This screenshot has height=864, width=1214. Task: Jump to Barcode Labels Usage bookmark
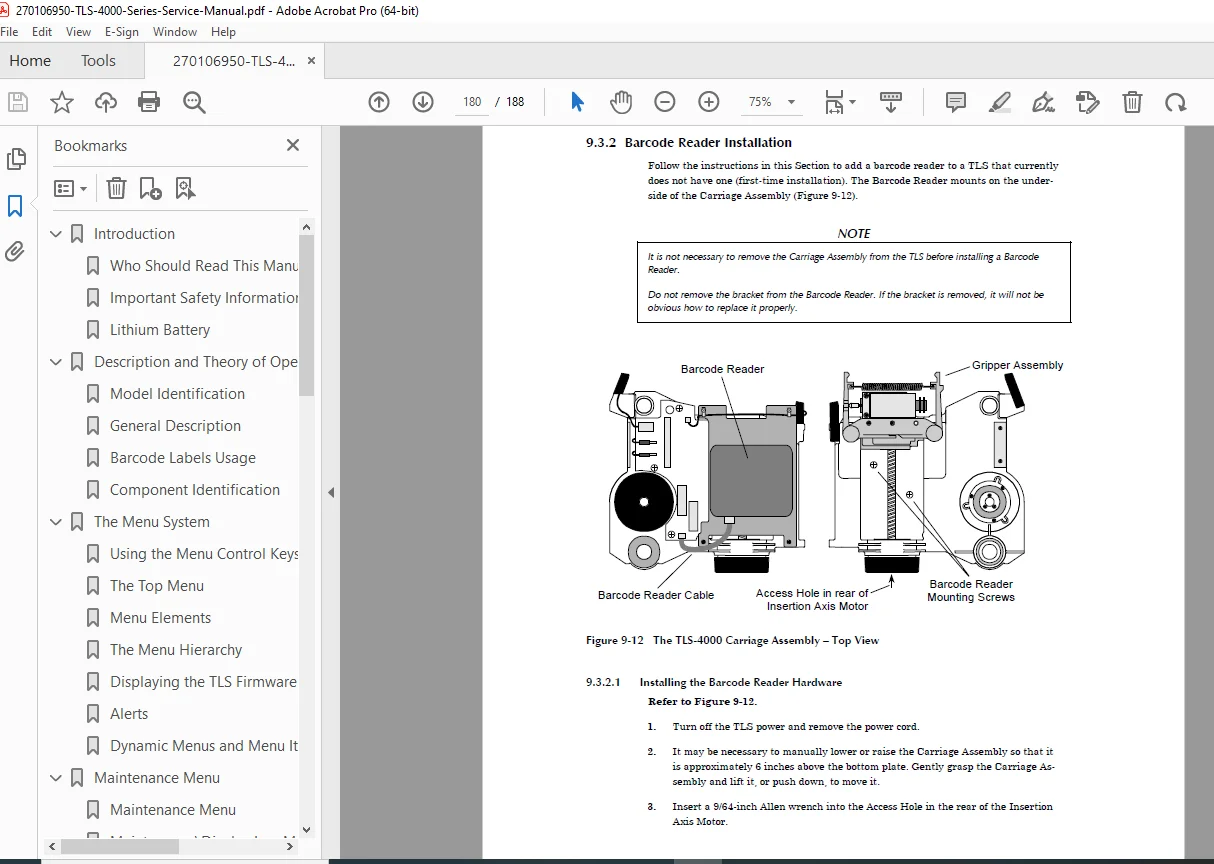pos(183,458)
